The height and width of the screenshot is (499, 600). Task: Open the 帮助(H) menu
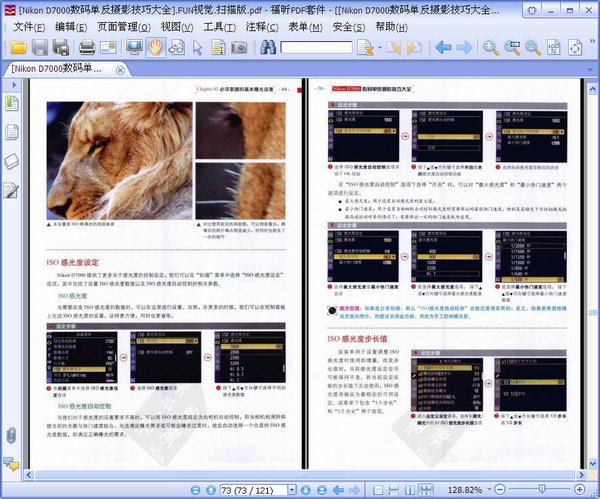click(391, 27)
